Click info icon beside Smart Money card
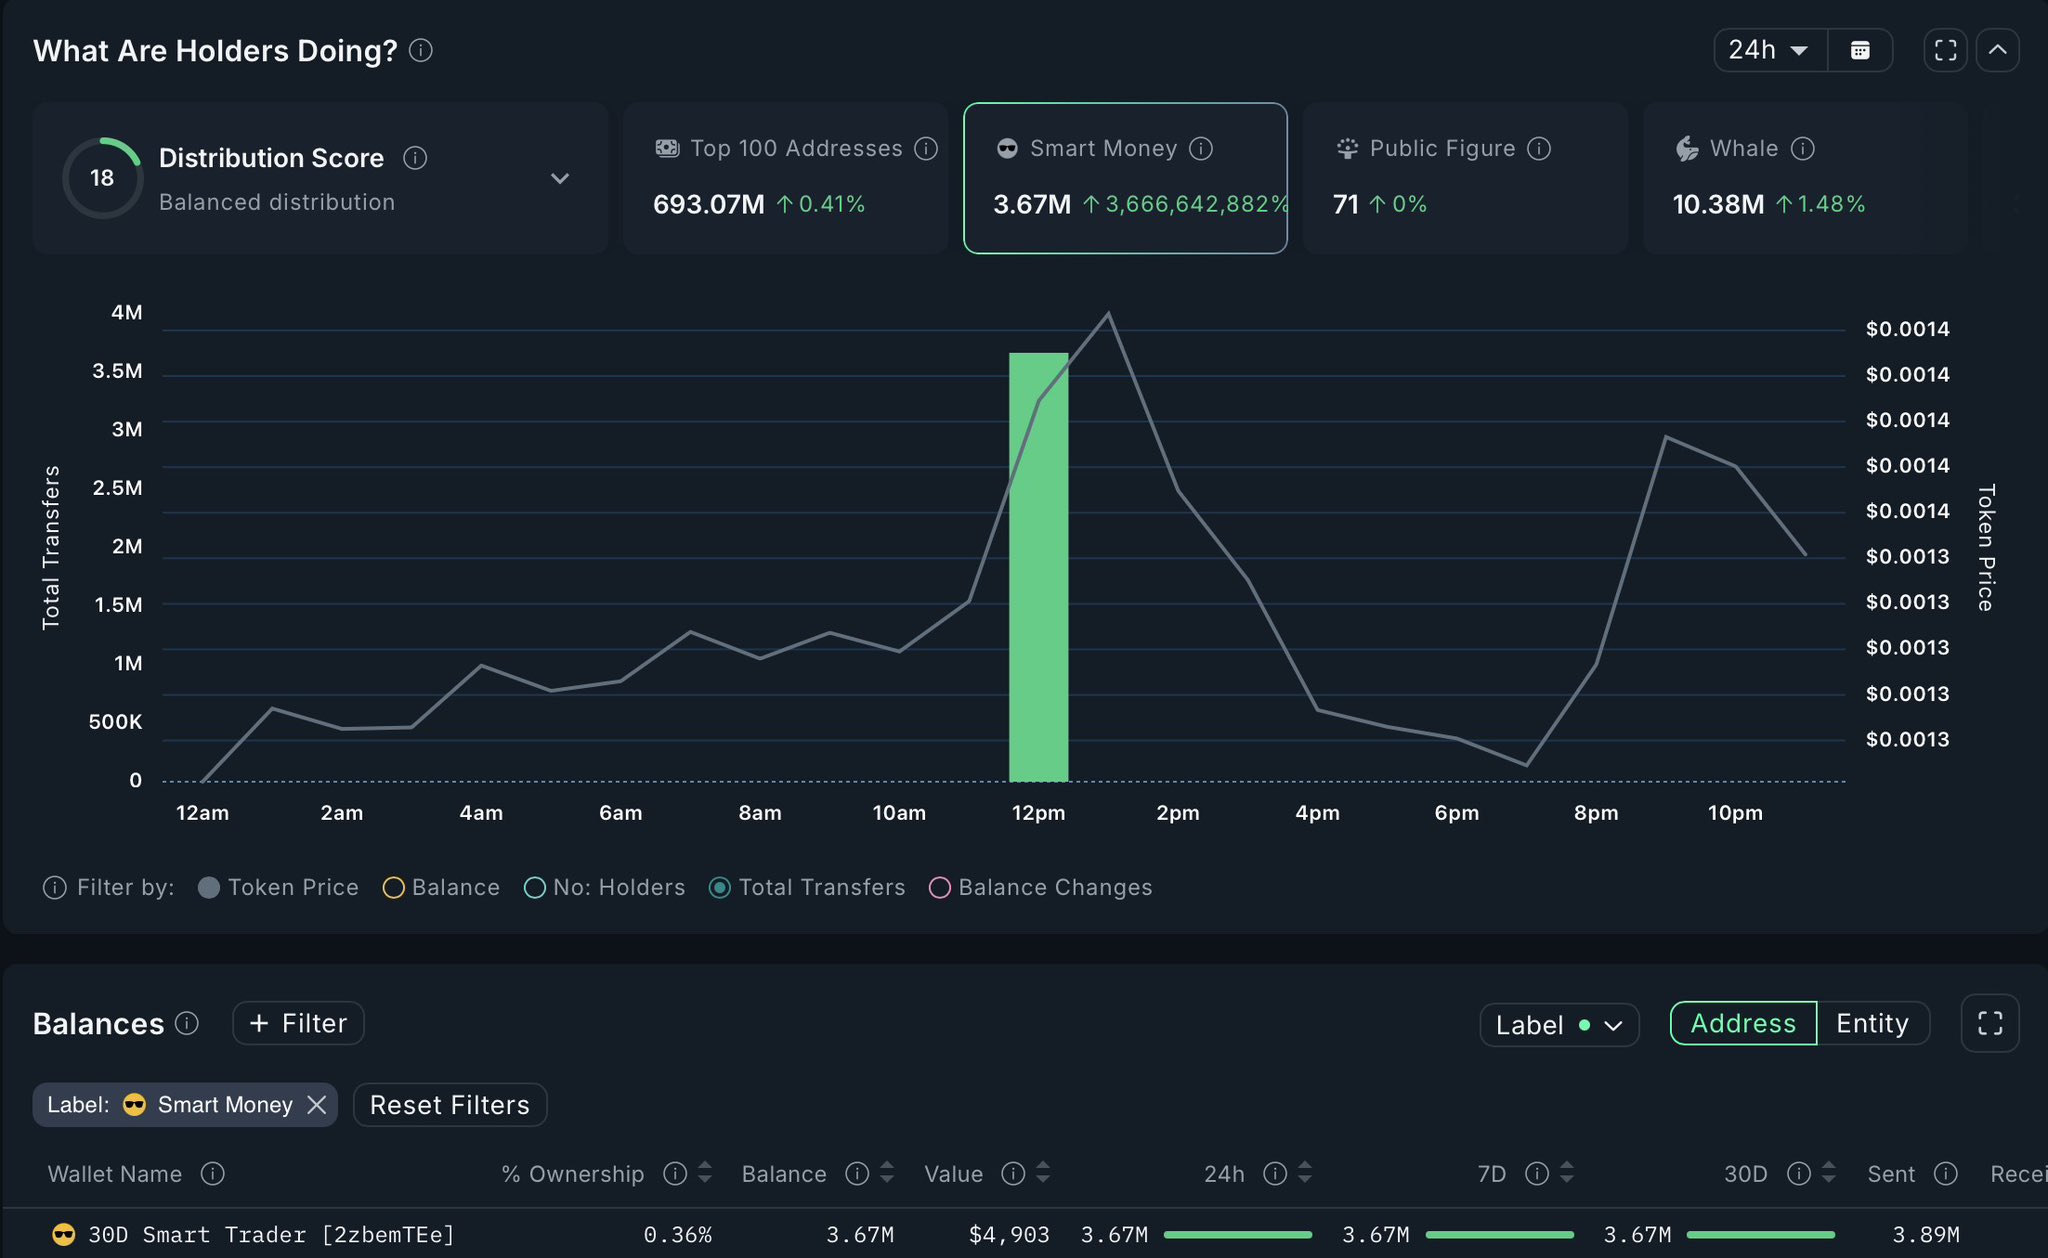This screenshot has height=1258, width=2048. (1201, 149)
